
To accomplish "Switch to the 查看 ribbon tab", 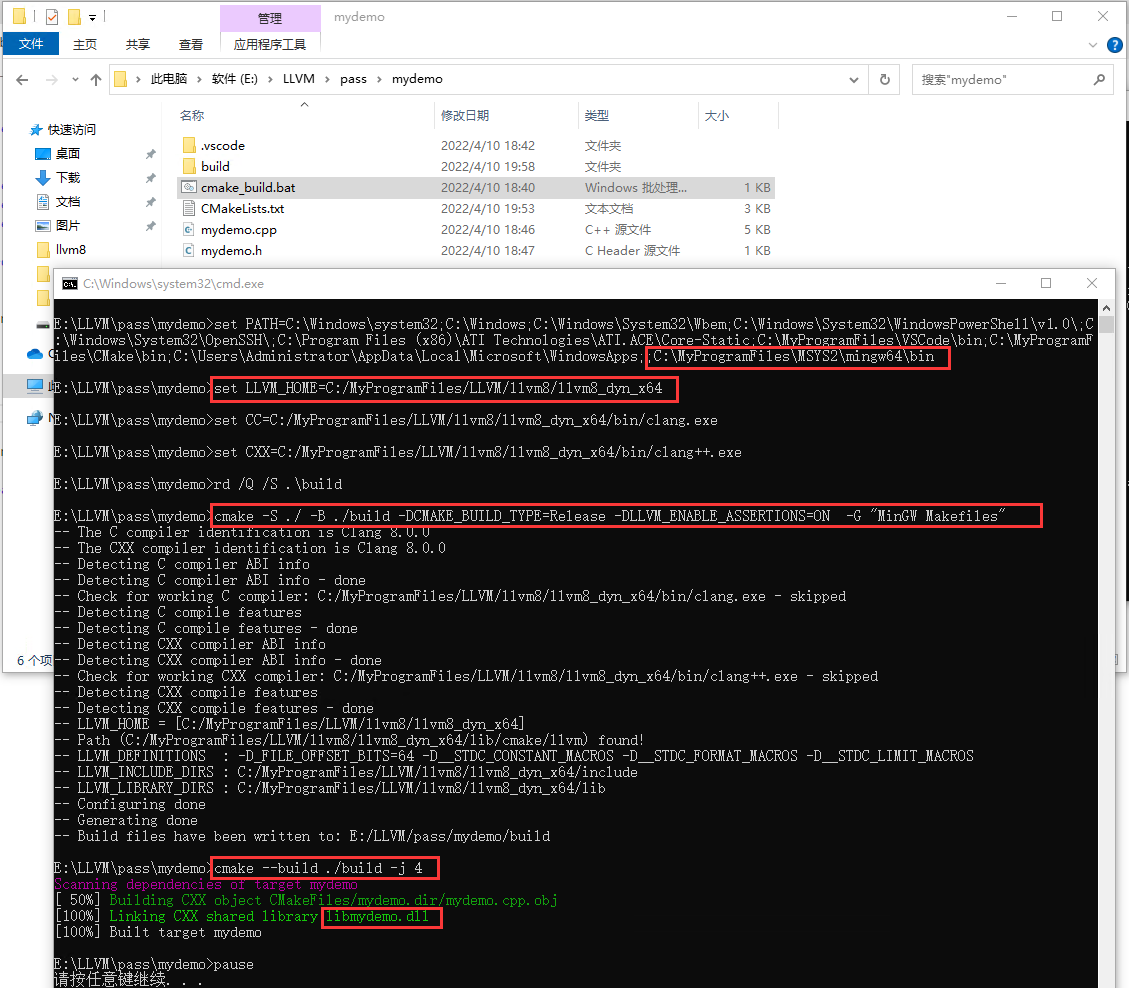I will point(191,45).
